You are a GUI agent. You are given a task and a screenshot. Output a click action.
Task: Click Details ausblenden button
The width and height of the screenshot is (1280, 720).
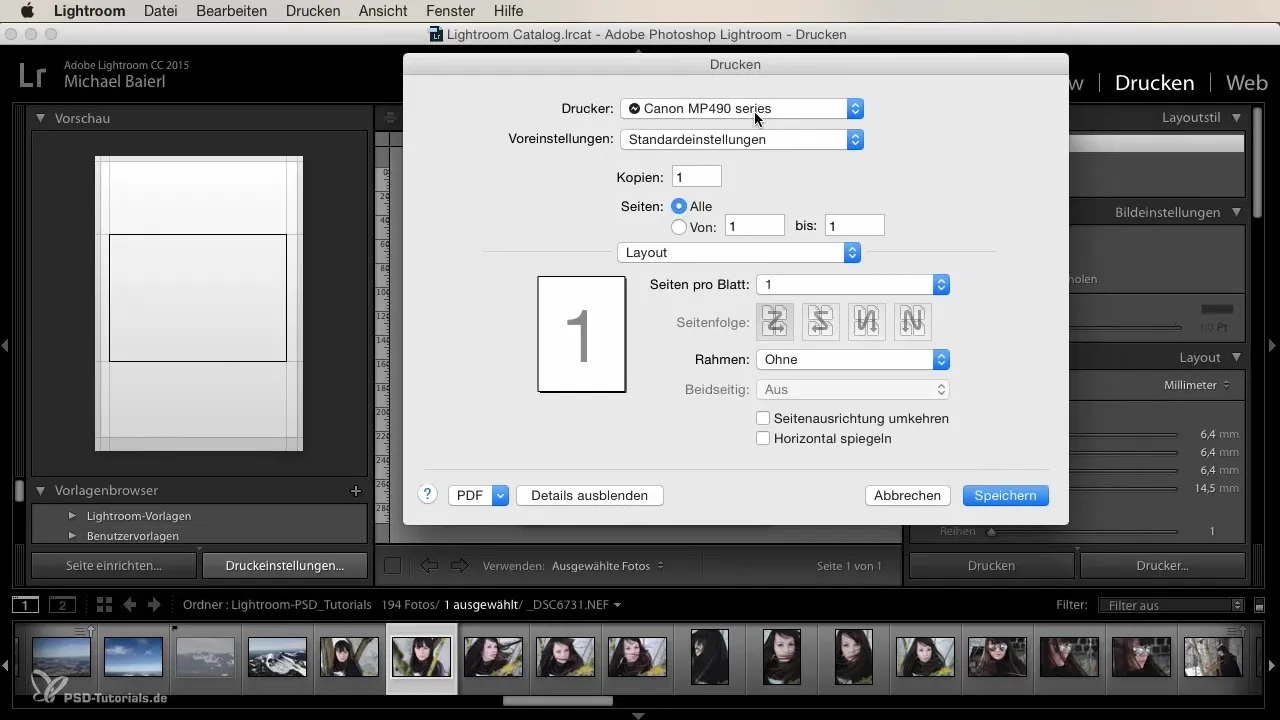click(590, 495)
